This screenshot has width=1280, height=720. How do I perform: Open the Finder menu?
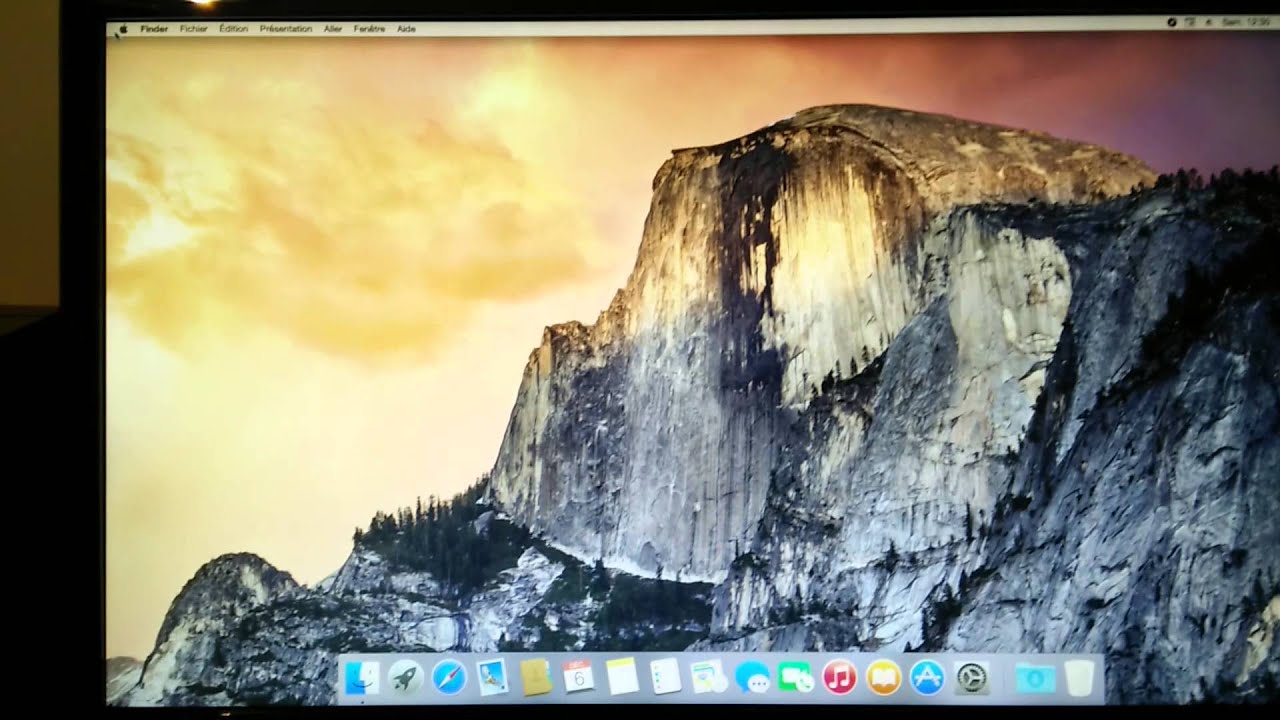(x=154, y=29)
